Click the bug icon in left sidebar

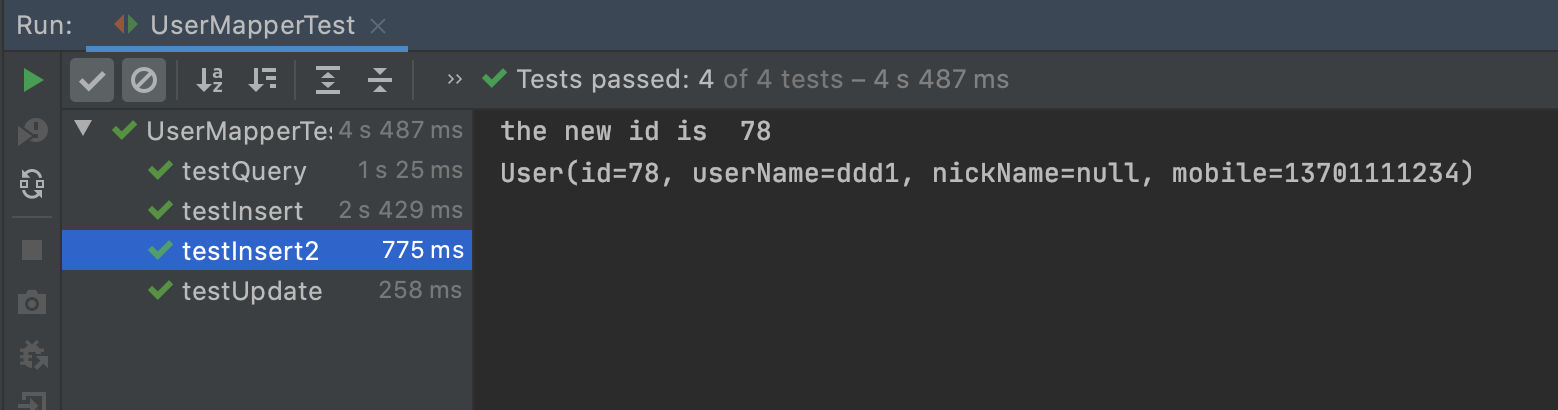33,354
